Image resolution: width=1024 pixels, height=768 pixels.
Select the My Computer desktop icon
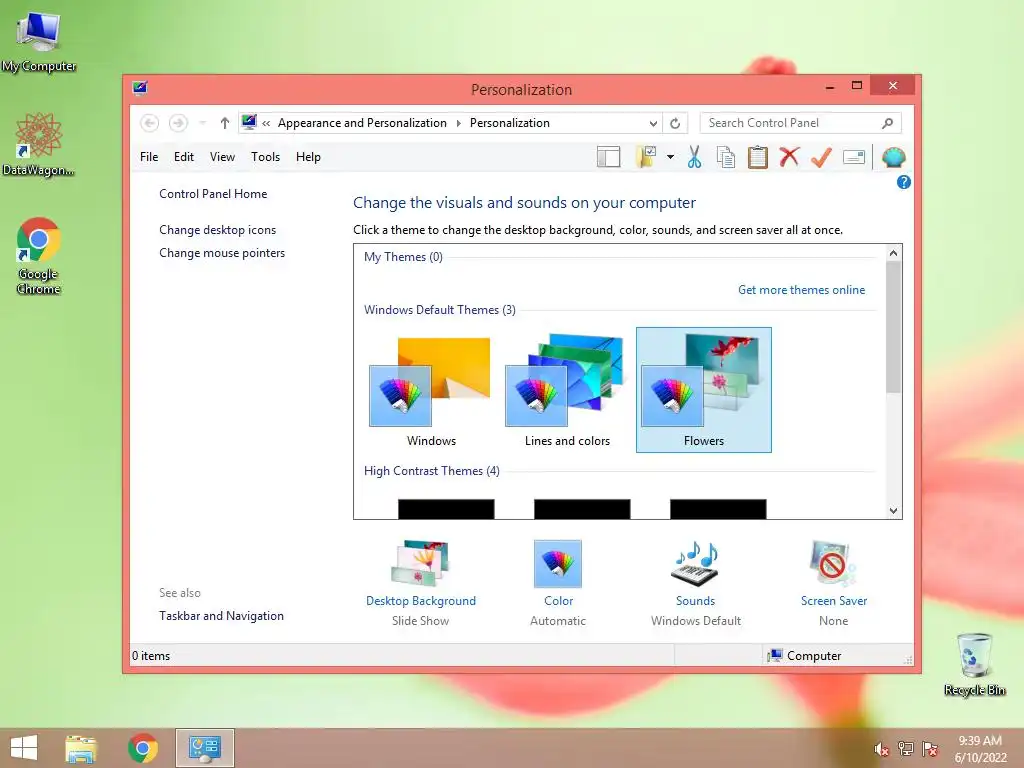coord(39,42)
